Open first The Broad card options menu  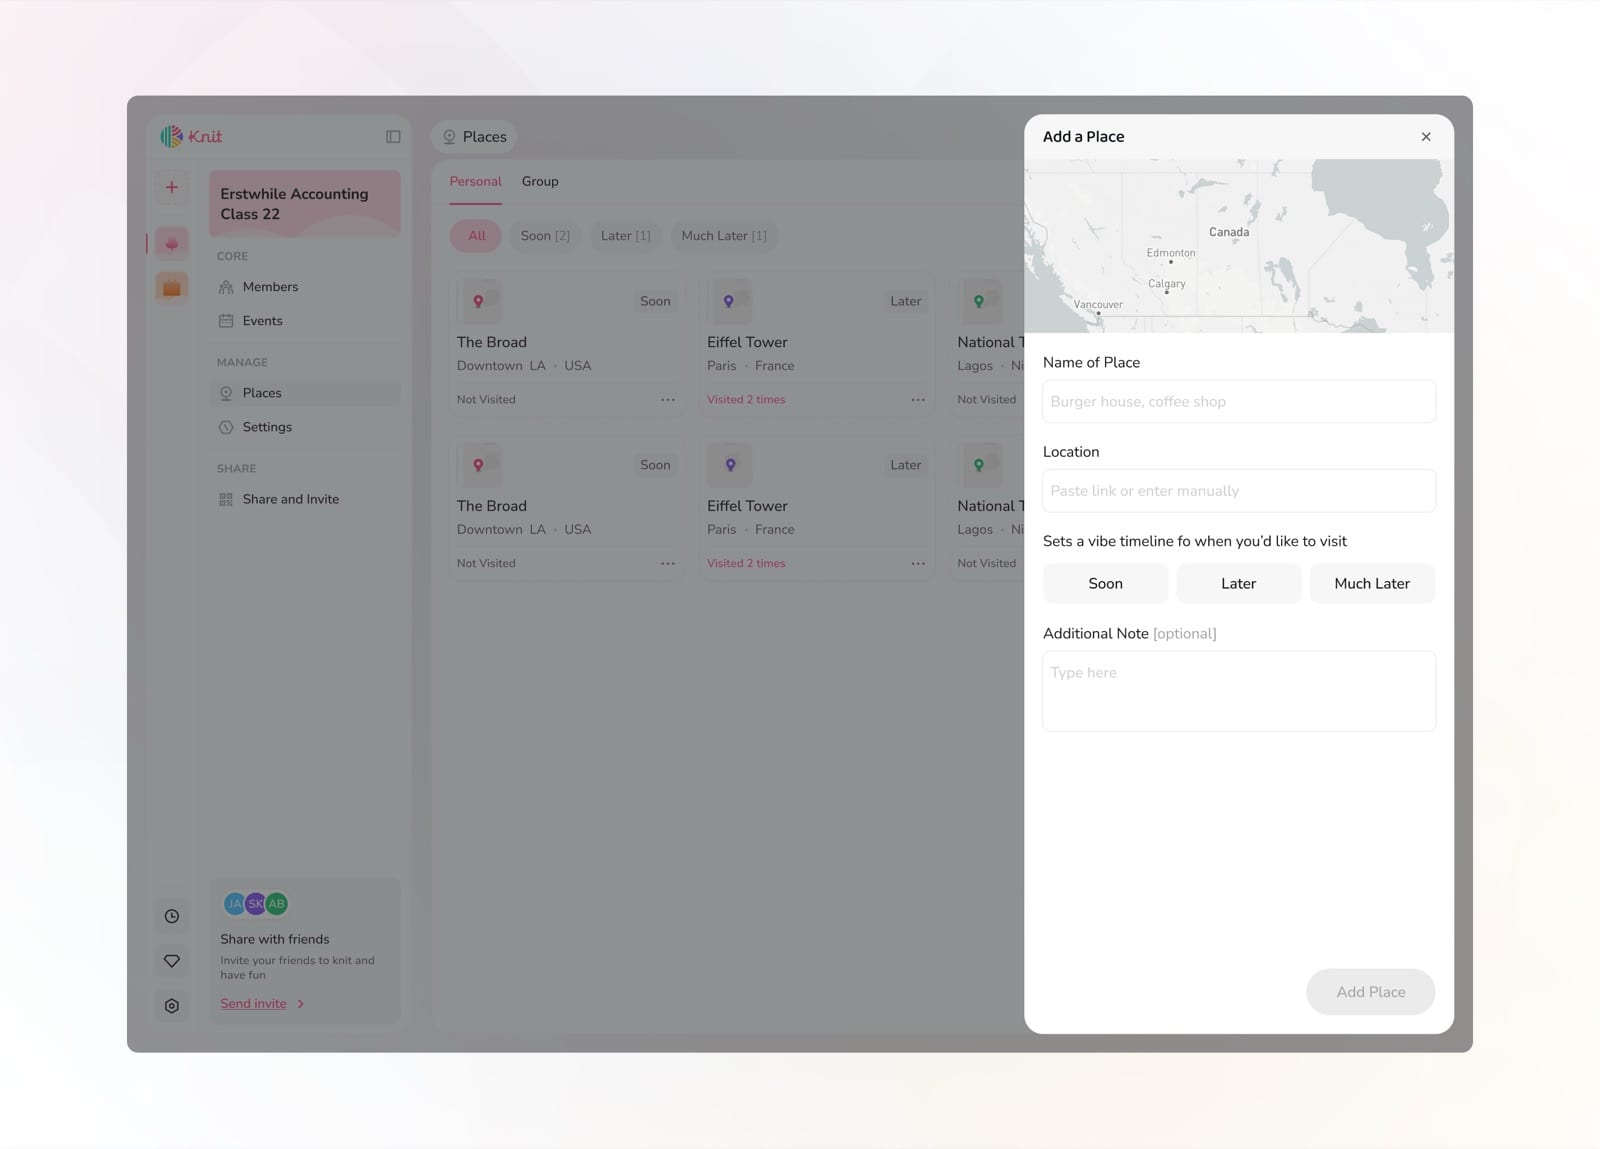tap(668, 399)
